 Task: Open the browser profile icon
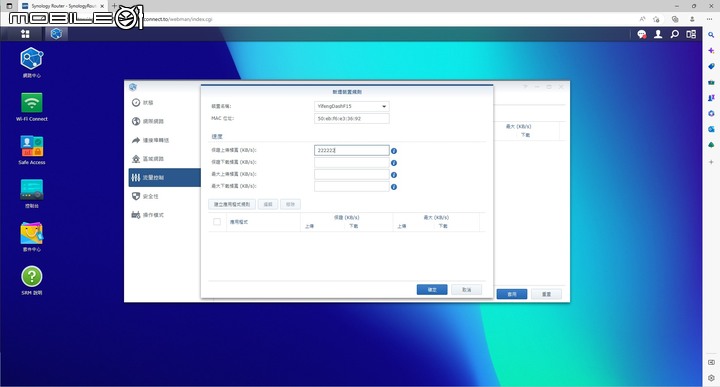pyautogui.click(x=692, y=19)
